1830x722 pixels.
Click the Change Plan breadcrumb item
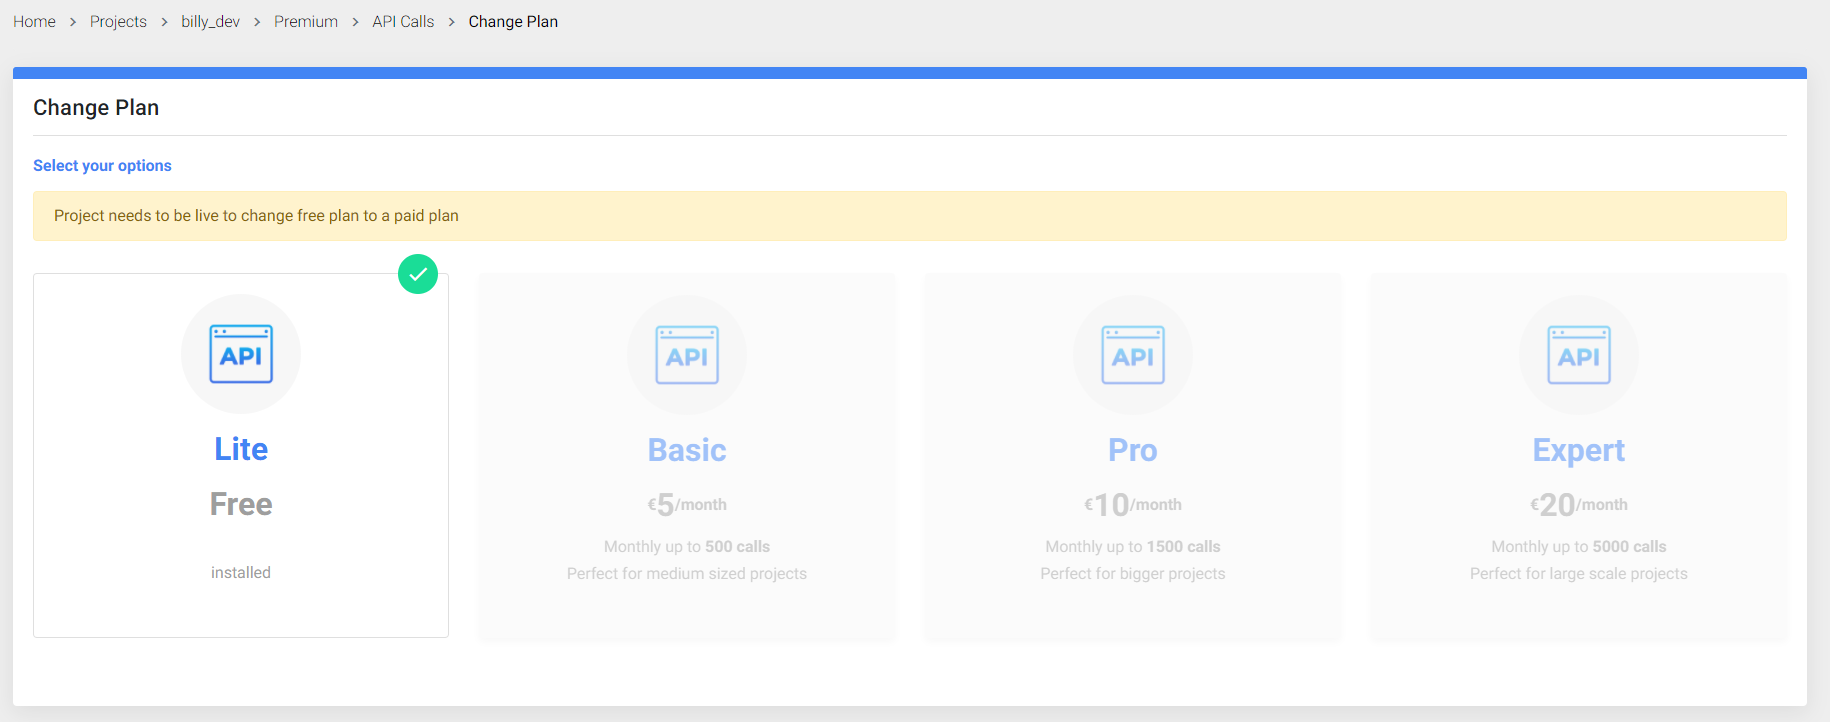point(513,22)
